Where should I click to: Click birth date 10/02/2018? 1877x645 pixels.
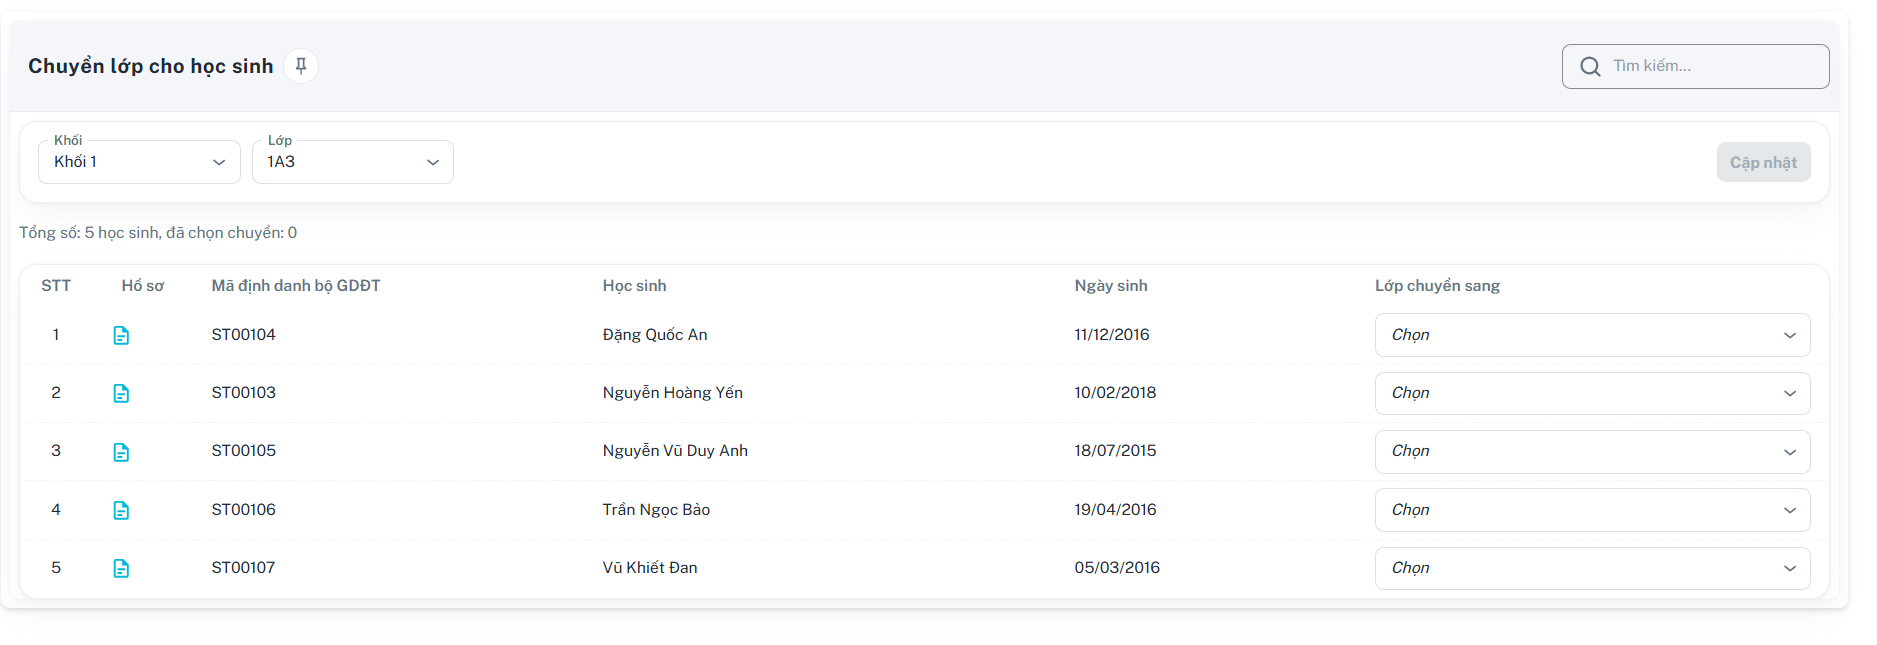coord(1115,393)
